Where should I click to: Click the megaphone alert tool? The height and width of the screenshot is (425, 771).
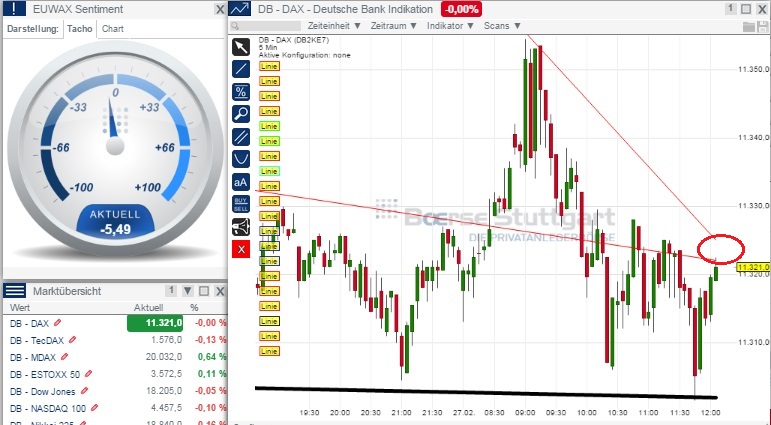pyautogui.click(x=241, y=227)
